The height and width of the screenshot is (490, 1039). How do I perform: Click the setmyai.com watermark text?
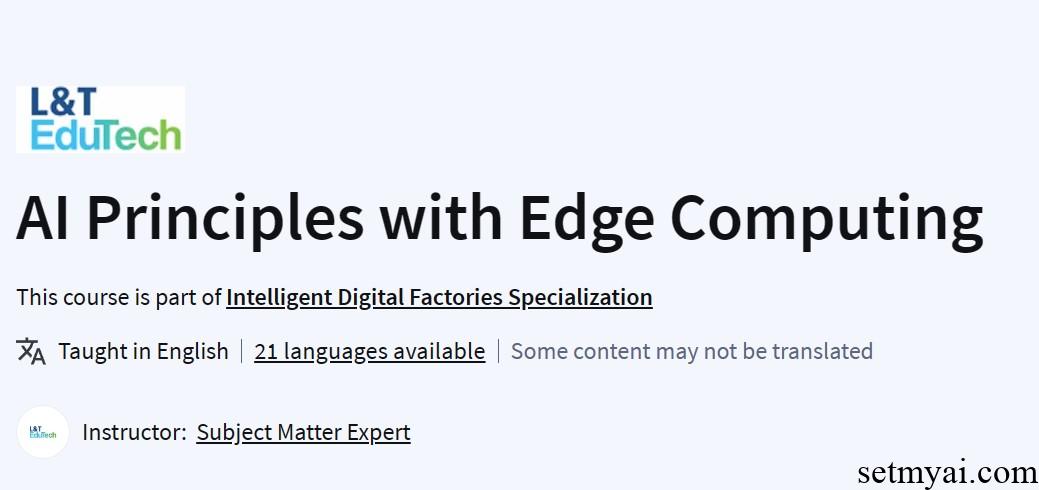pyautogui.click(x=948, y=471)
